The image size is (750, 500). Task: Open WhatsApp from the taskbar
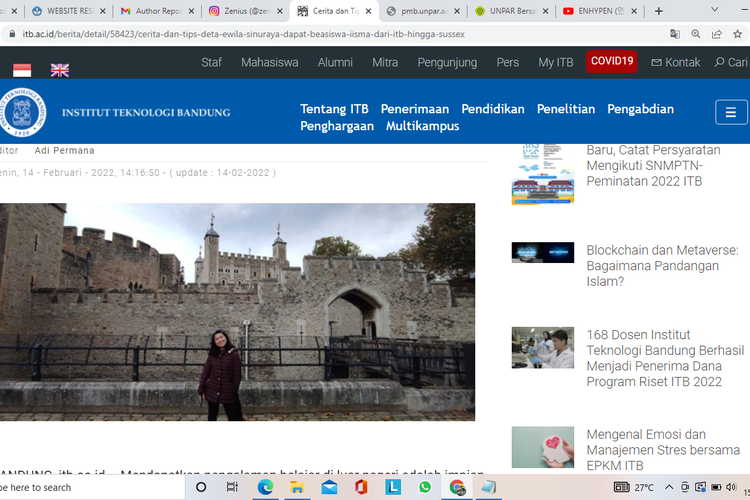coord(425,487)
